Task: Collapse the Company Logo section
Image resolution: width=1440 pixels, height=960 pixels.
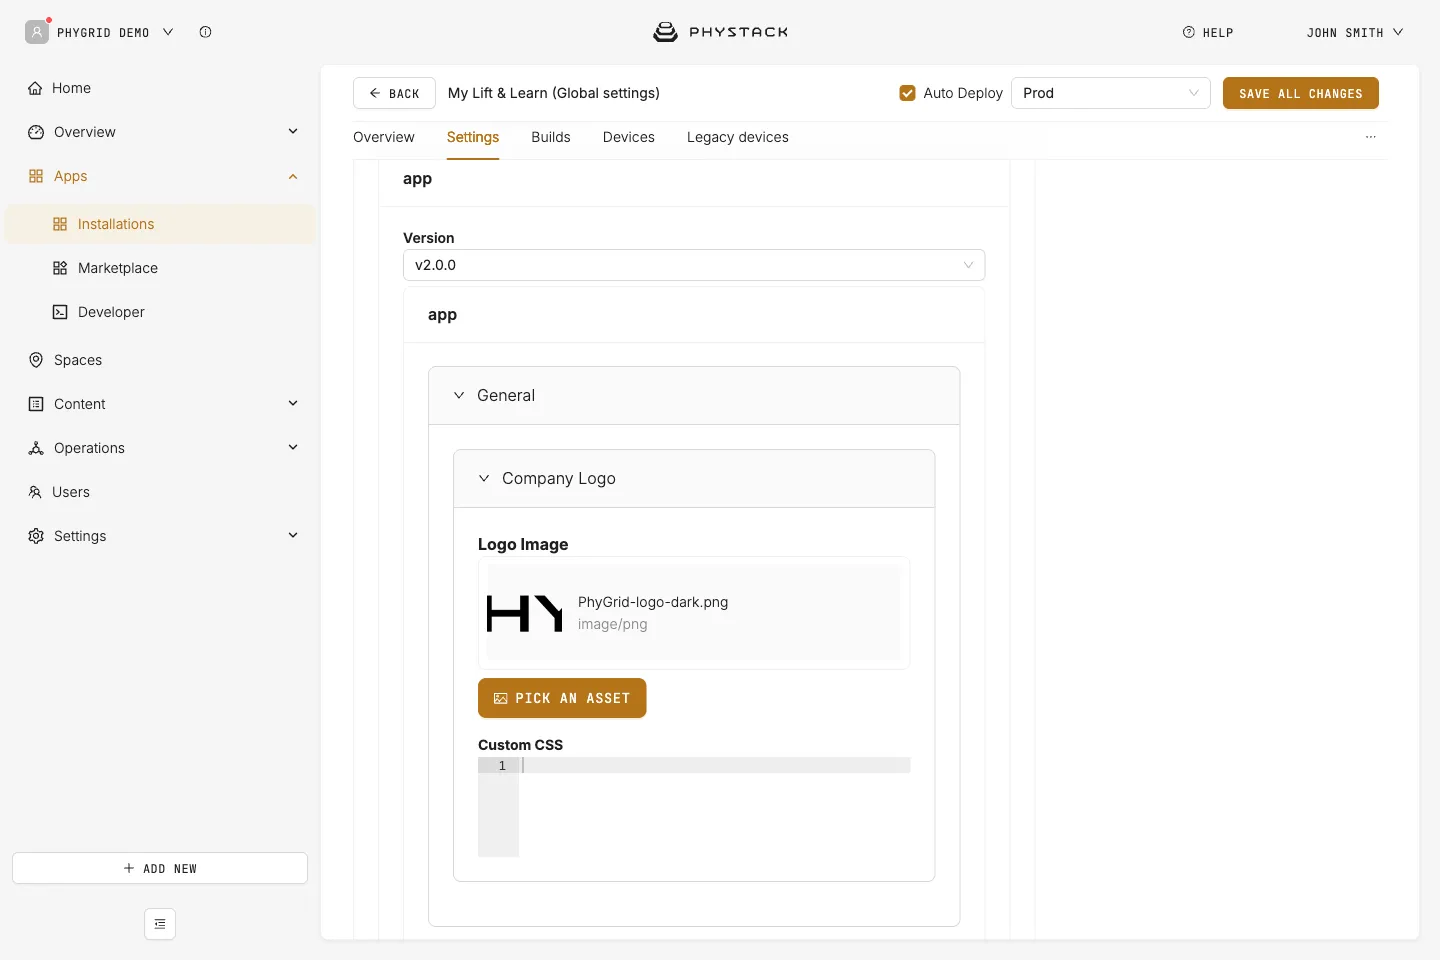Action: point(484,478)
